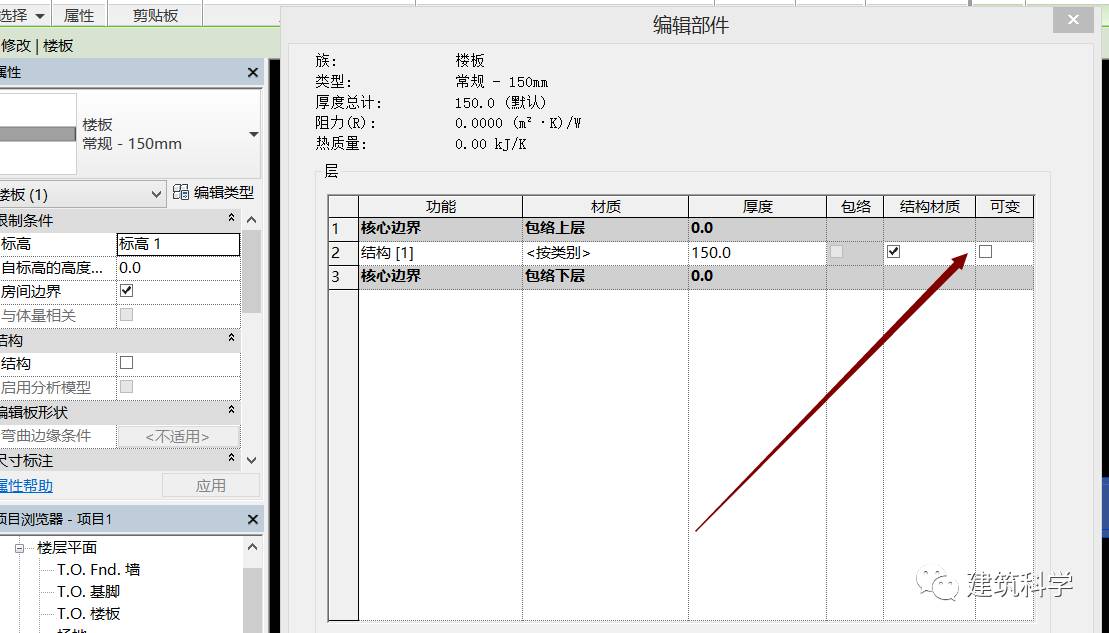Select the 楼层平面 tree item
This screenshot has height=633, width=1109.
(x=67, y=547)
